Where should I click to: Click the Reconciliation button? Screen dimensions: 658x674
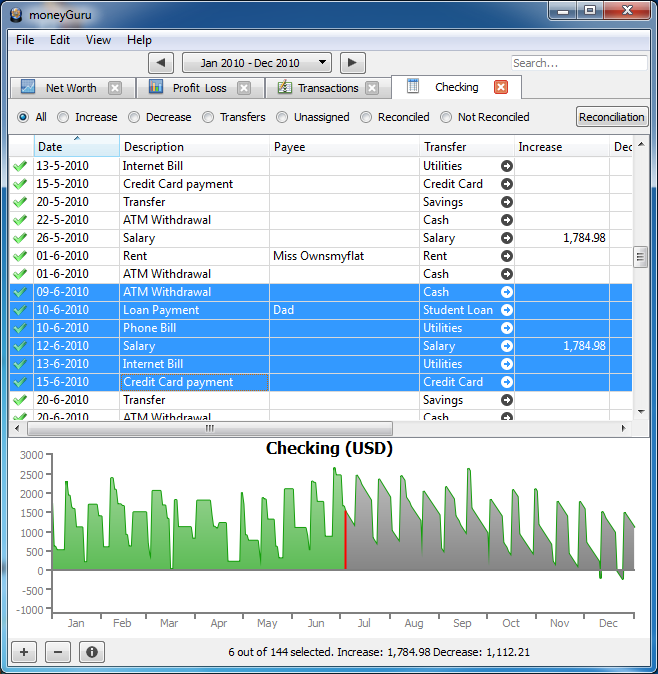click(612, 117)
